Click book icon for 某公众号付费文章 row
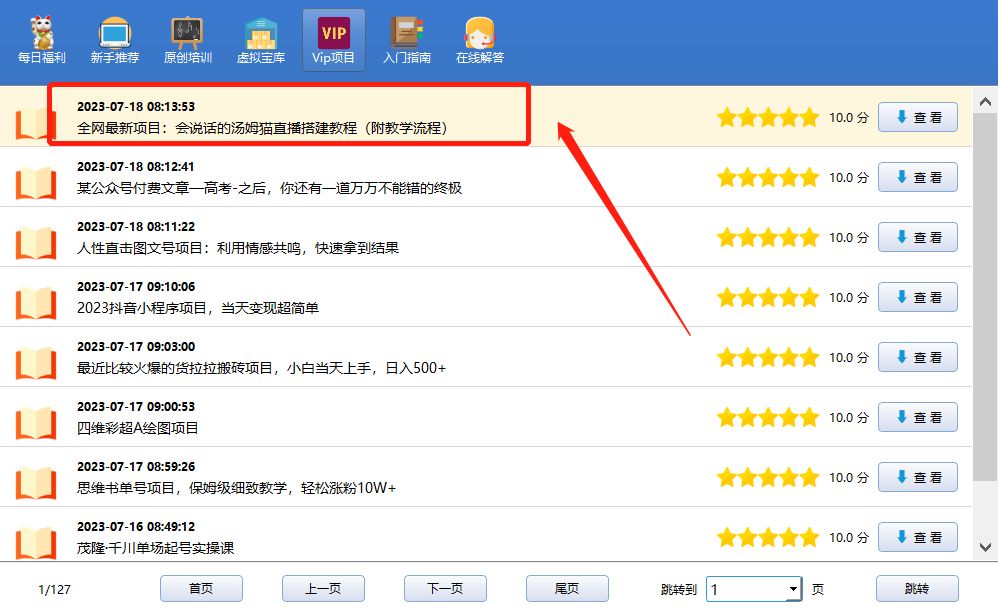The height and width of the screenshot is (613, 998). (36, 183)
